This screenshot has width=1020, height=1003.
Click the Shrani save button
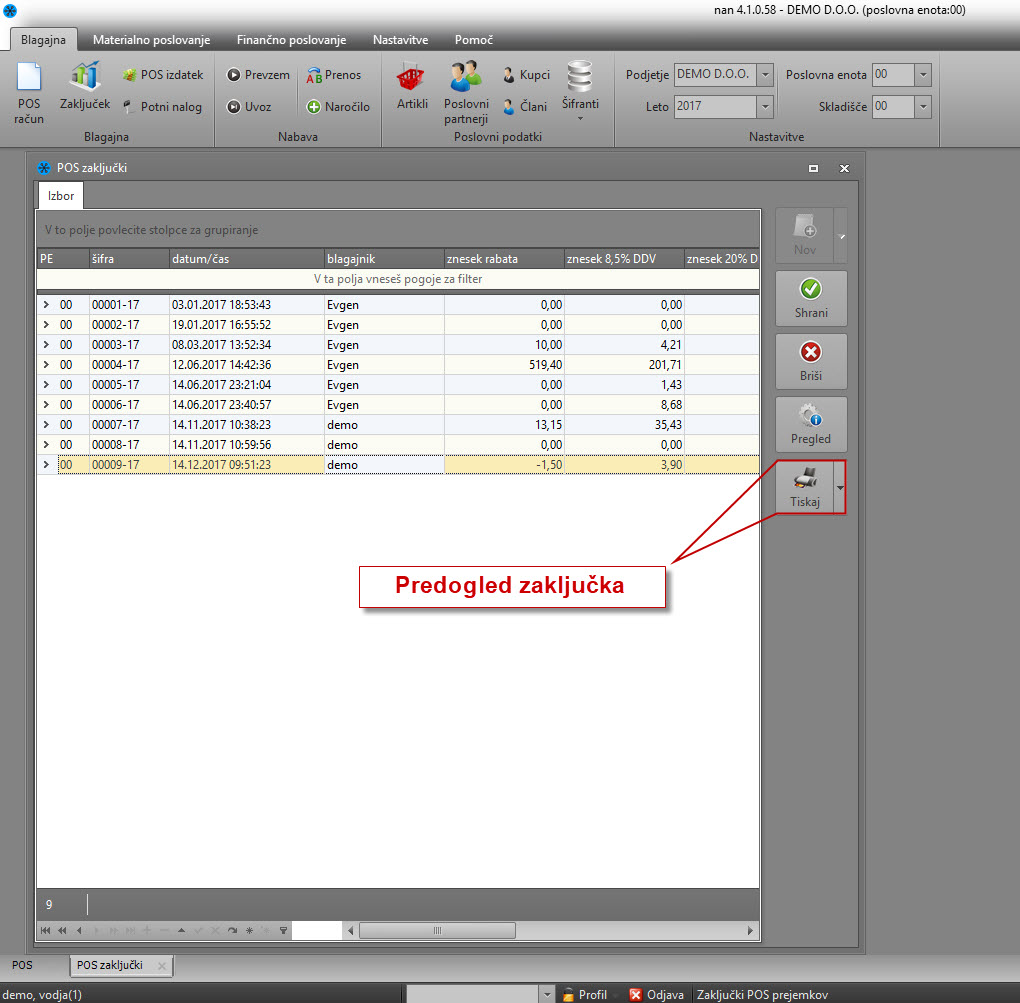point(811,299)
